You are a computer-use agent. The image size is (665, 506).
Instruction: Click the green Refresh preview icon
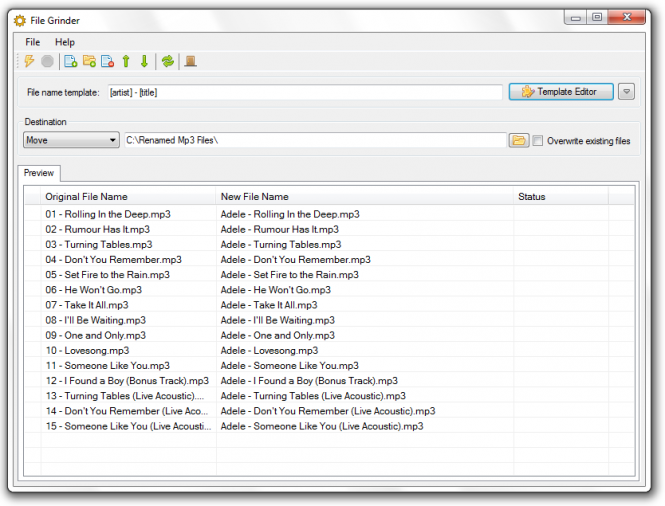point(167,62)
